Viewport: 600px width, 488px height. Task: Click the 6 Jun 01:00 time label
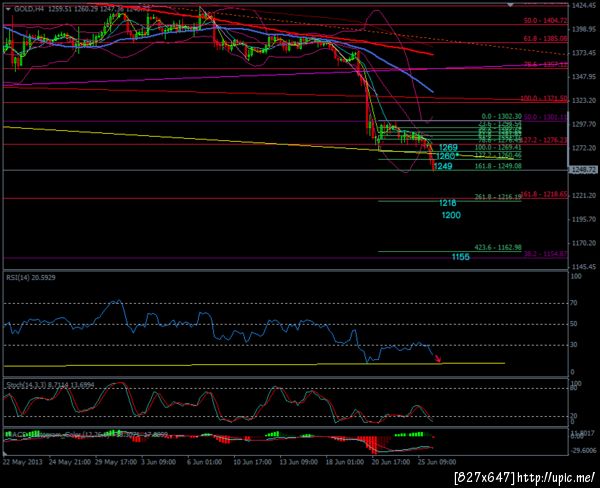pos(205,462)
